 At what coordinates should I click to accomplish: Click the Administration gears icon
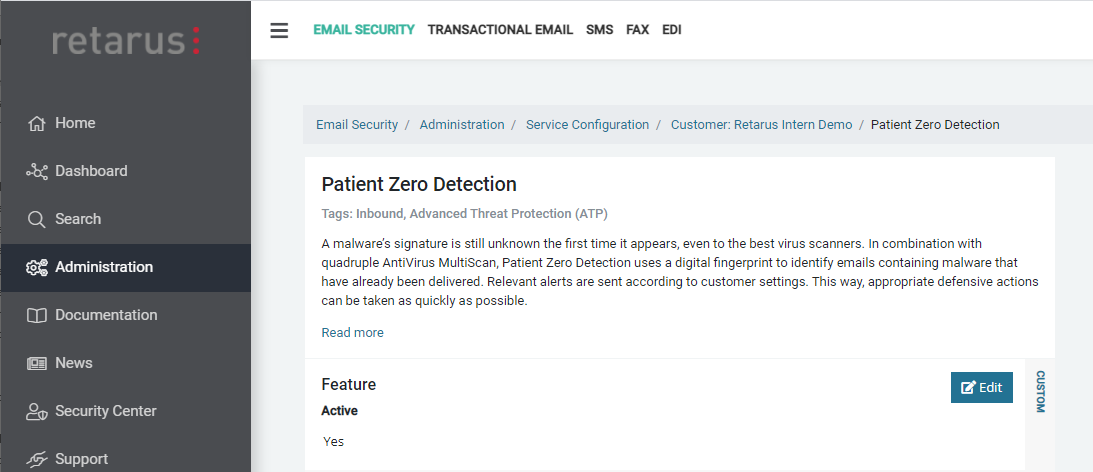37,268
